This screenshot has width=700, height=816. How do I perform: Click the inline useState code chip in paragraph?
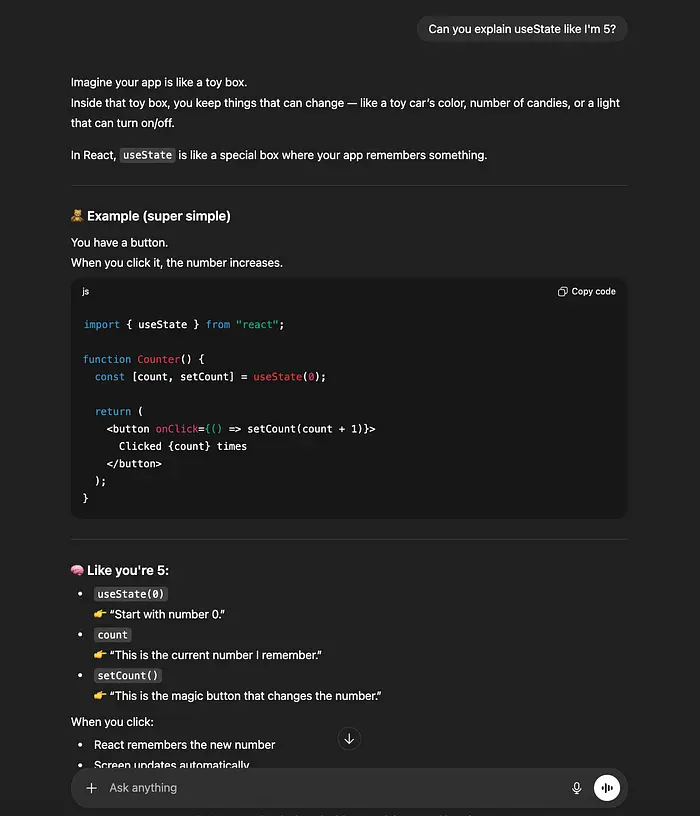[147, 155]
